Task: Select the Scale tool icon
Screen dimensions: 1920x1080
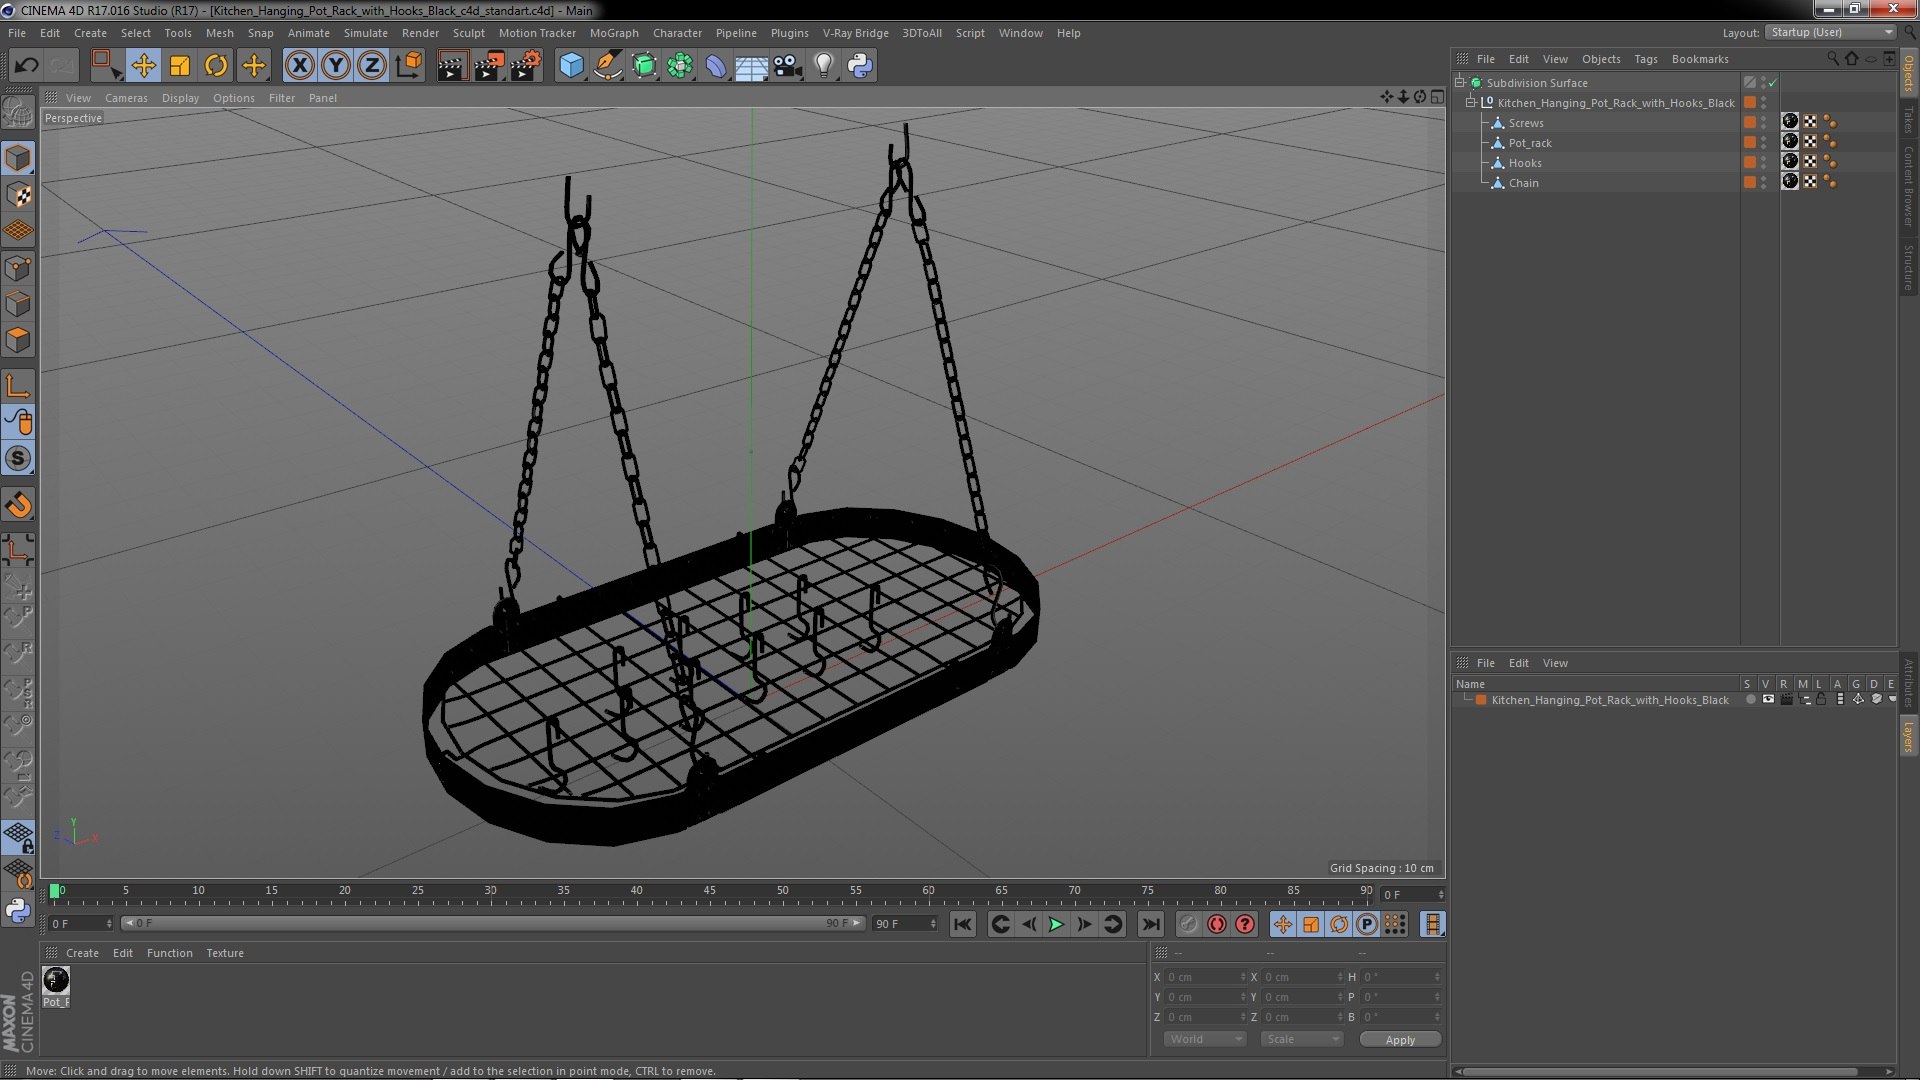Action: (x=180, y=66)
